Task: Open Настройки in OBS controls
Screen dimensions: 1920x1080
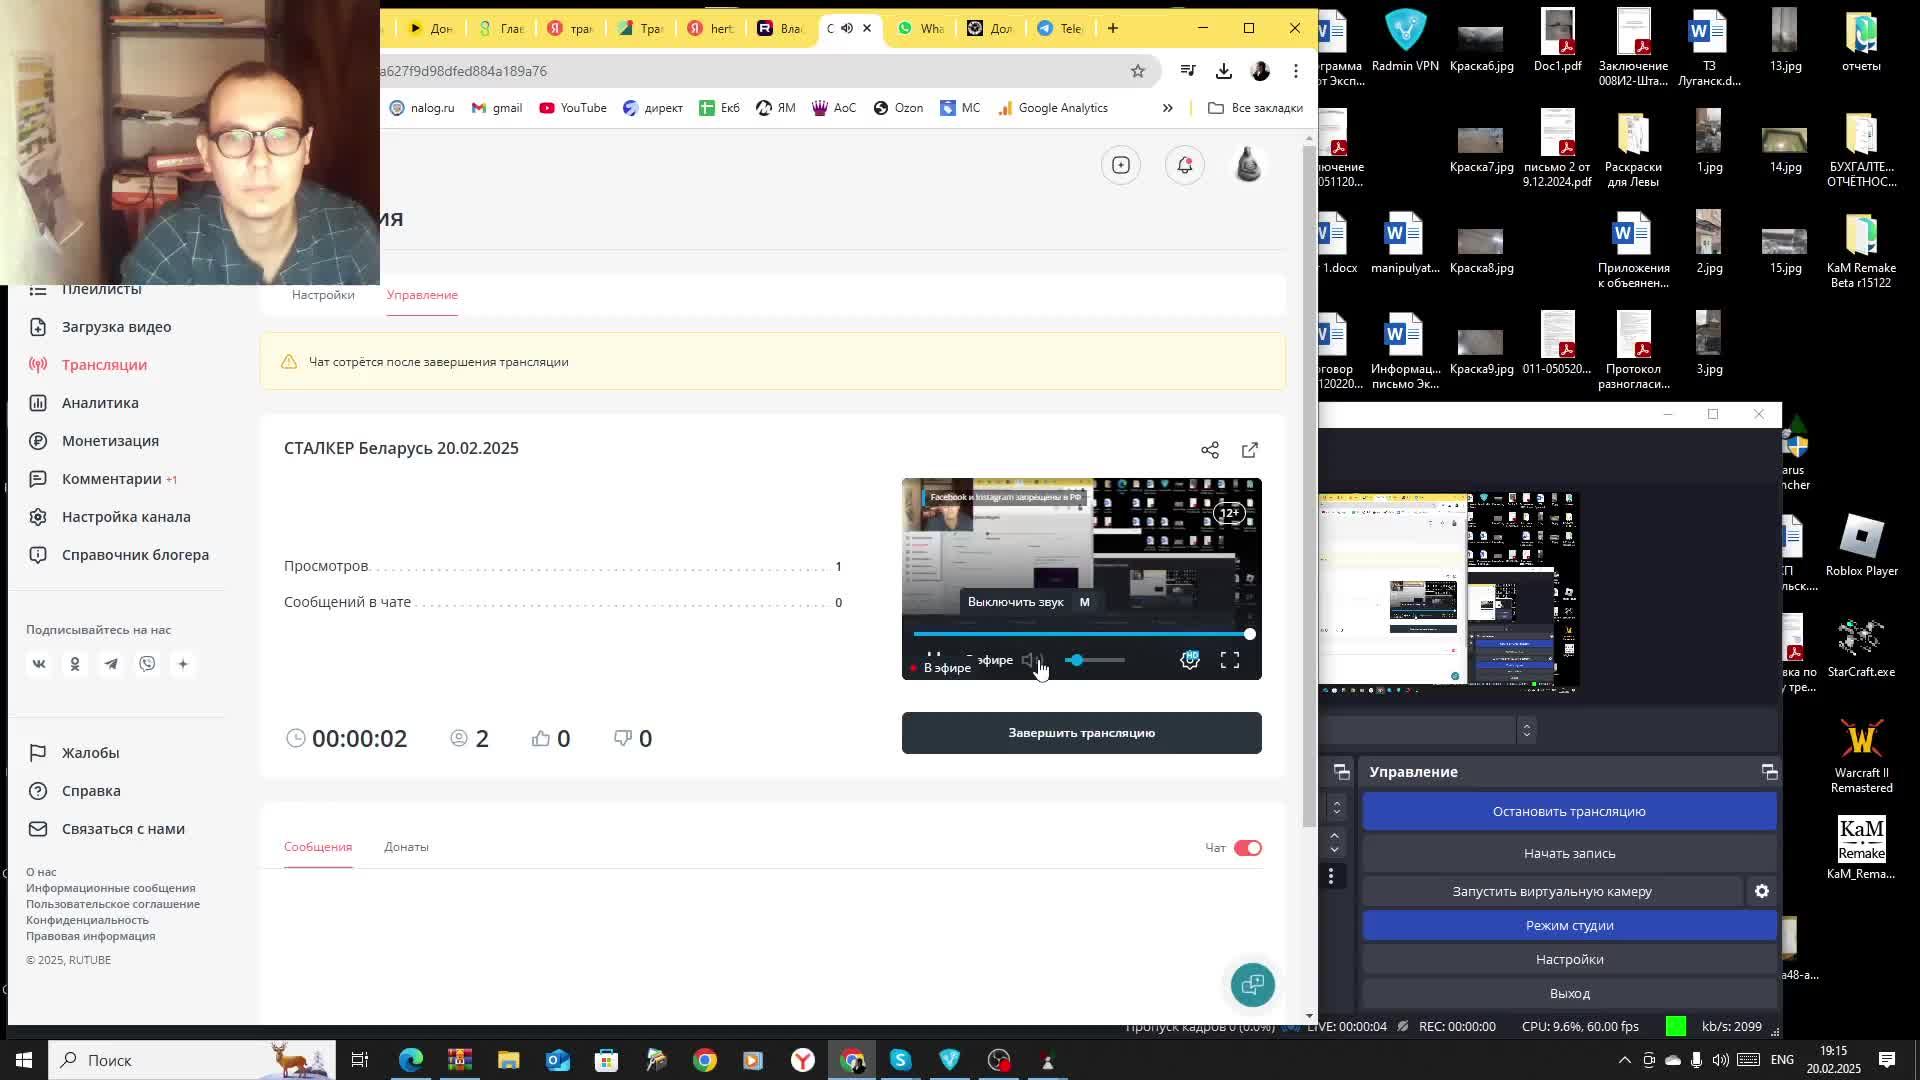Action: pos(1569,960)
